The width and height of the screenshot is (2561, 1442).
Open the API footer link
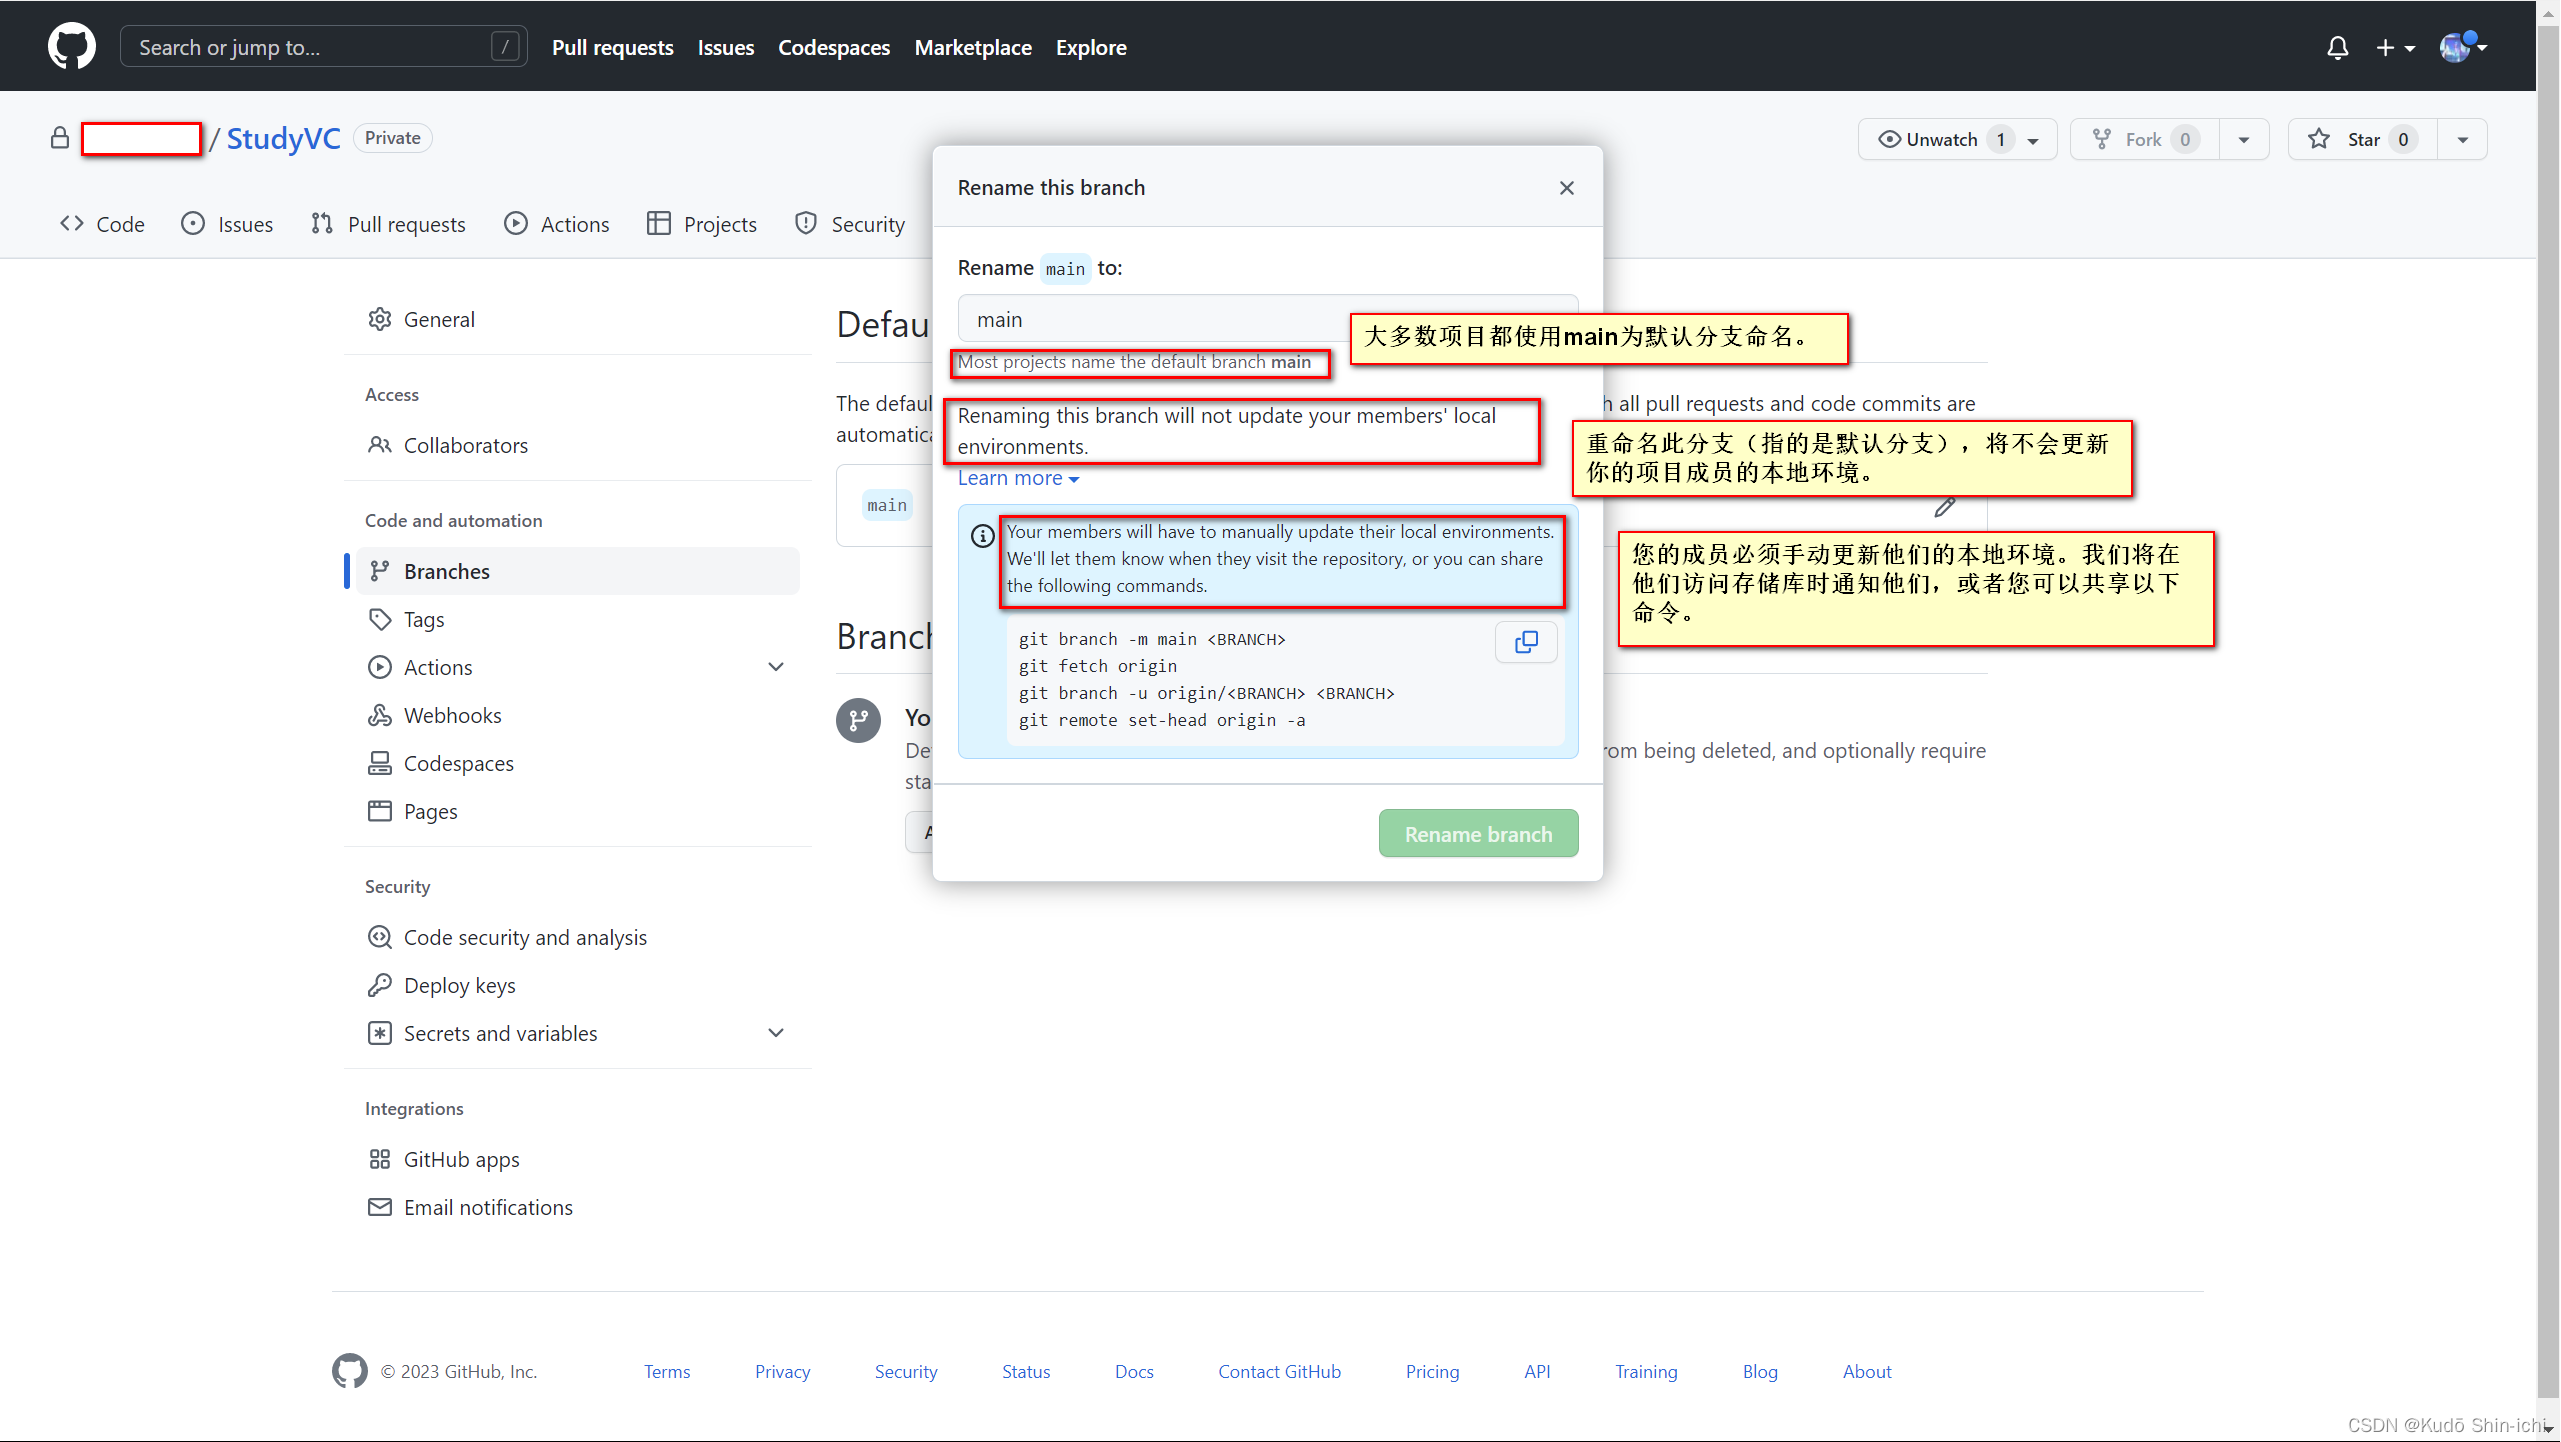1537,1371
